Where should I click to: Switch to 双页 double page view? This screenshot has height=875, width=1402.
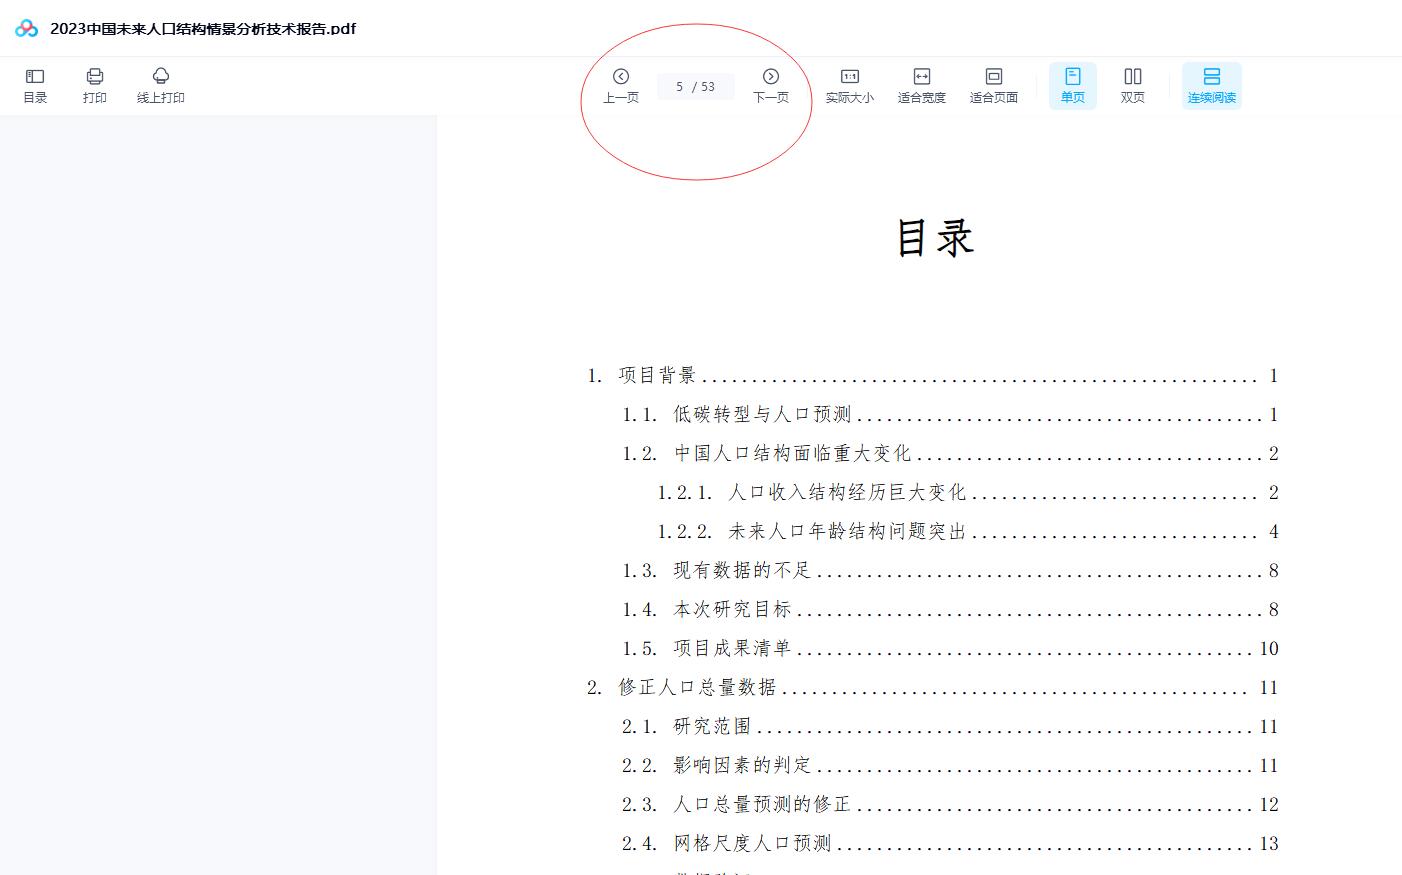1132,85
